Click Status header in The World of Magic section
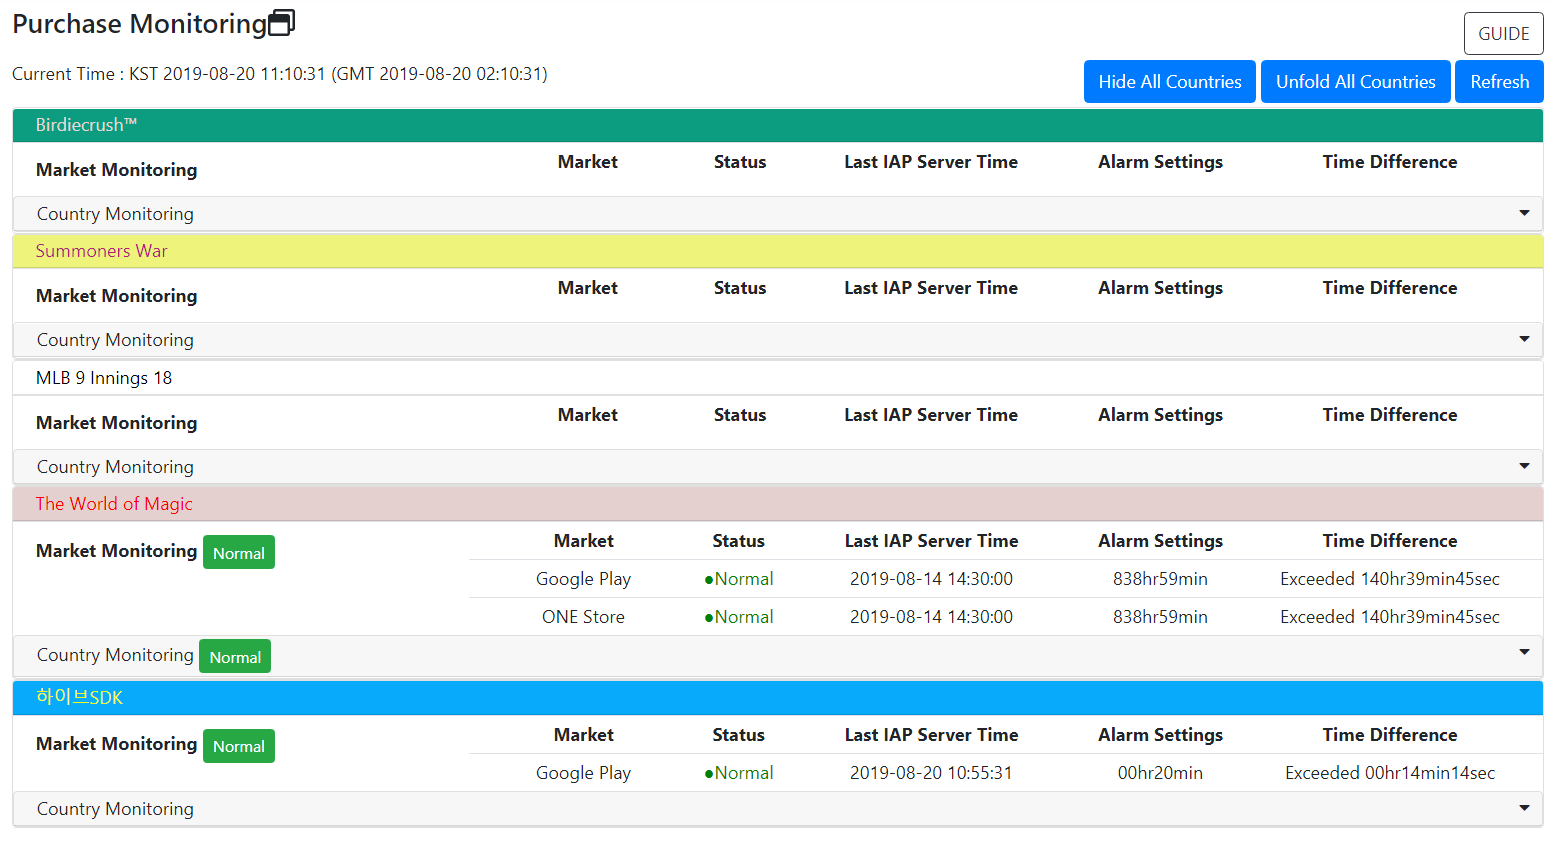Viewport: 1553px width, 848px height. (x=738, y=541)
